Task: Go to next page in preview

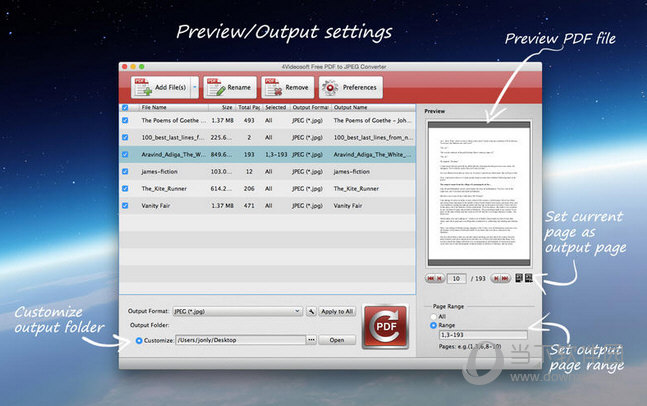Action: pos(496,279)
